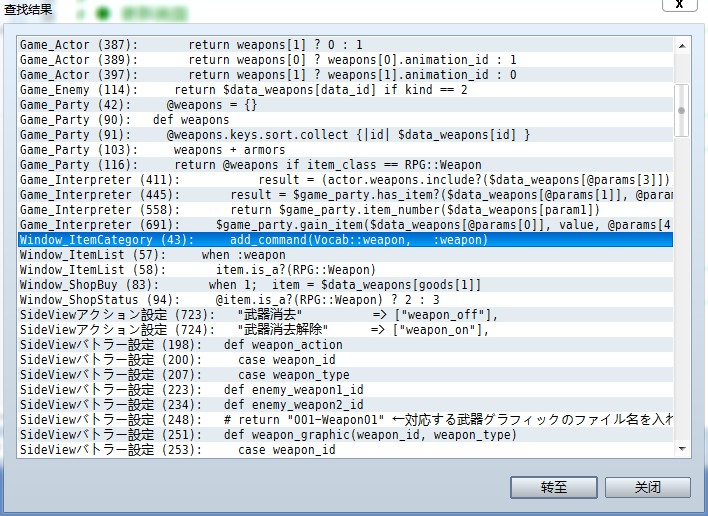Select result Game_Party (116)
The width and height of the screenshot is (708, 516).
pyautogui.click(x=345, y=164)
